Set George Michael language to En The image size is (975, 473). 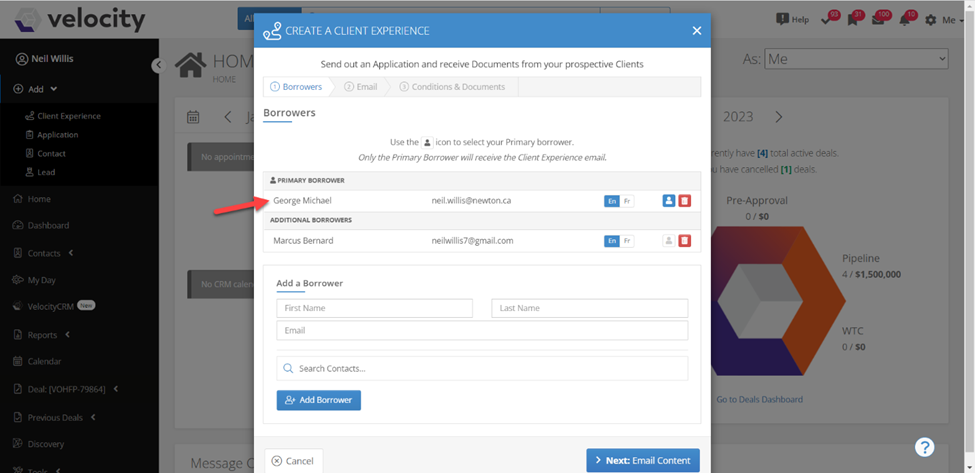[x=612, y=201]
